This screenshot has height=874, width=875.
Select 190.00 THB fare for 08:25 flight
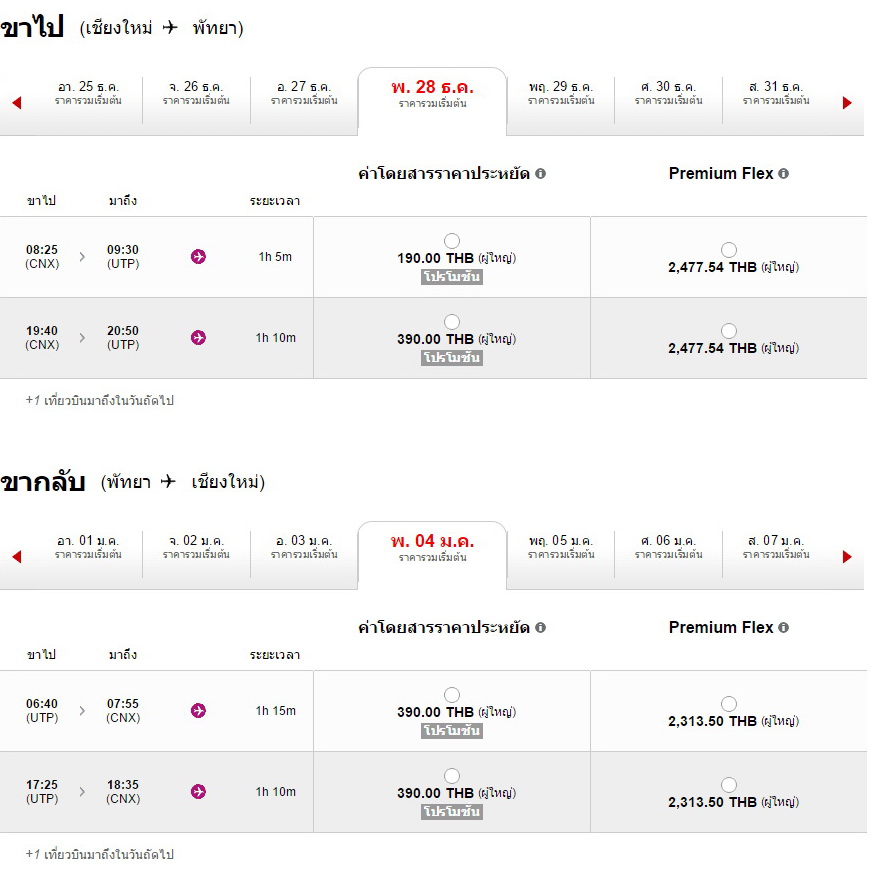452,241
